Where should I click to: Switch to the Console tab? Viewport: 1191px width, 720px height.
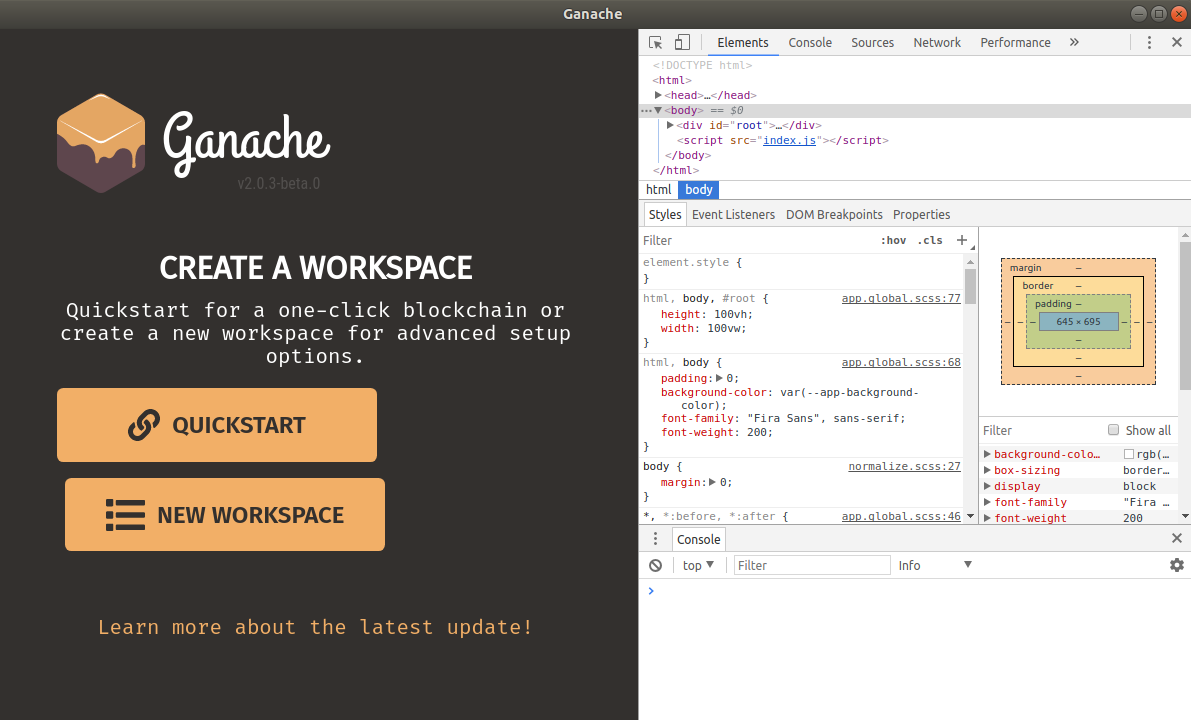(x=810, y=43)
